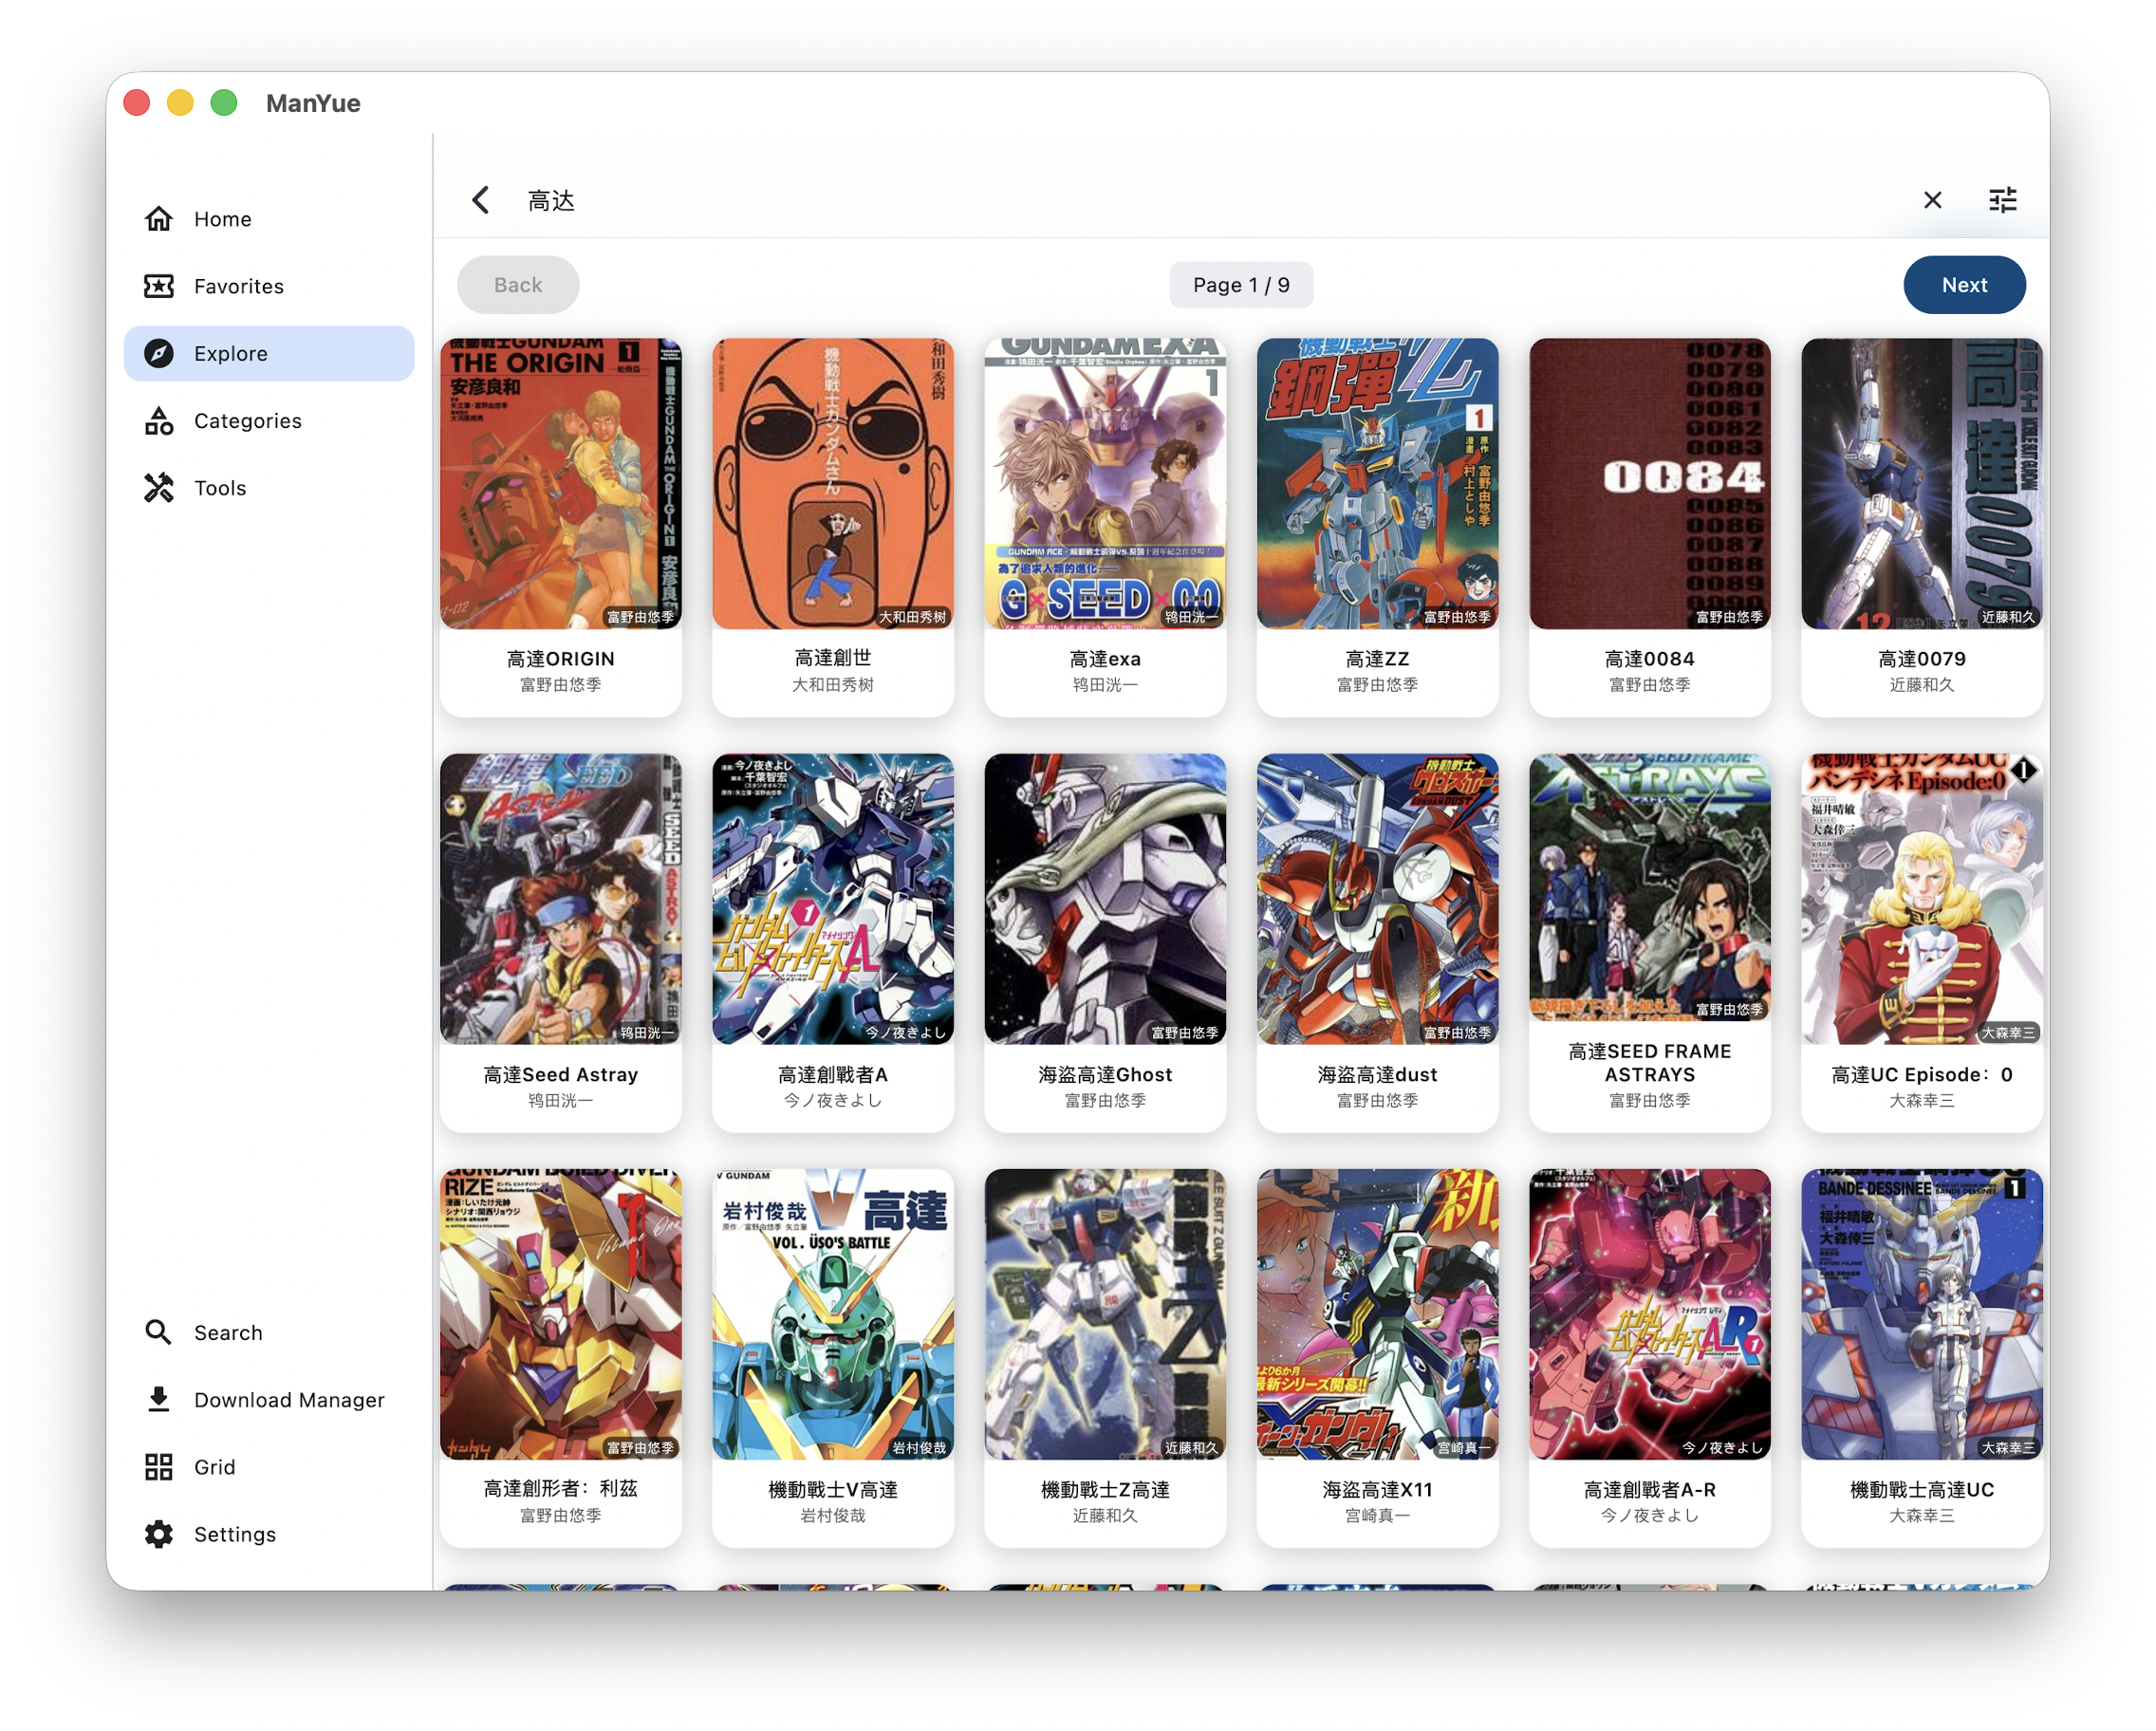Open the 機動戰士V高達 manga cover
The width and height of the screenshot is (2156, 1731).
(832, 1314)
